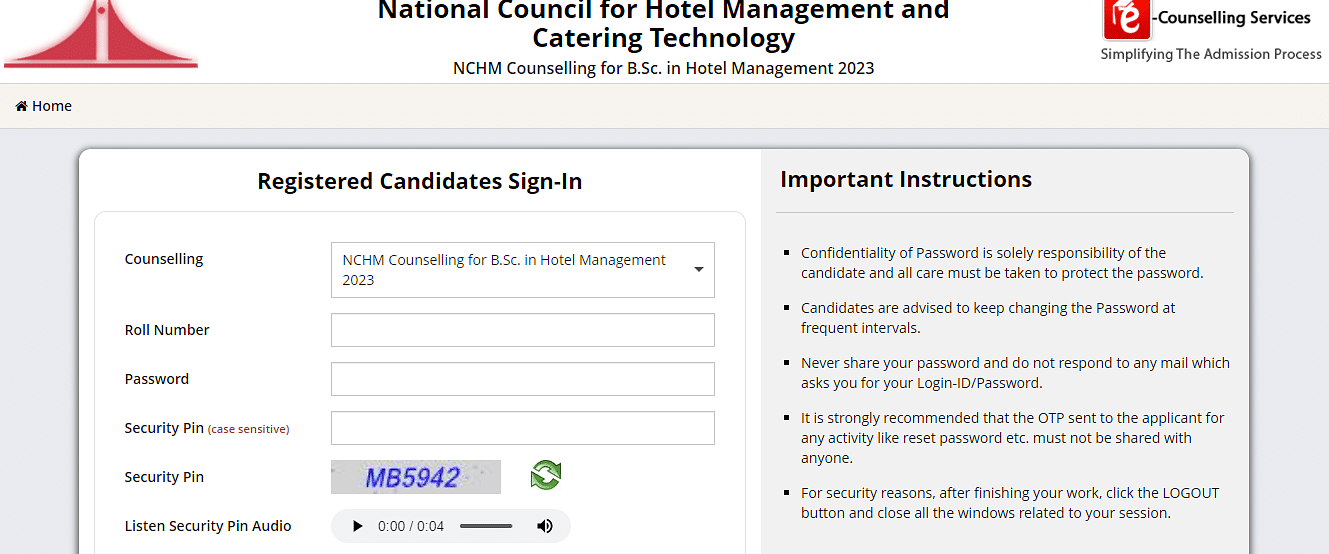Click the Important Instructions heading
This screenshot has height=554, width=1329.
coord(906,180)
